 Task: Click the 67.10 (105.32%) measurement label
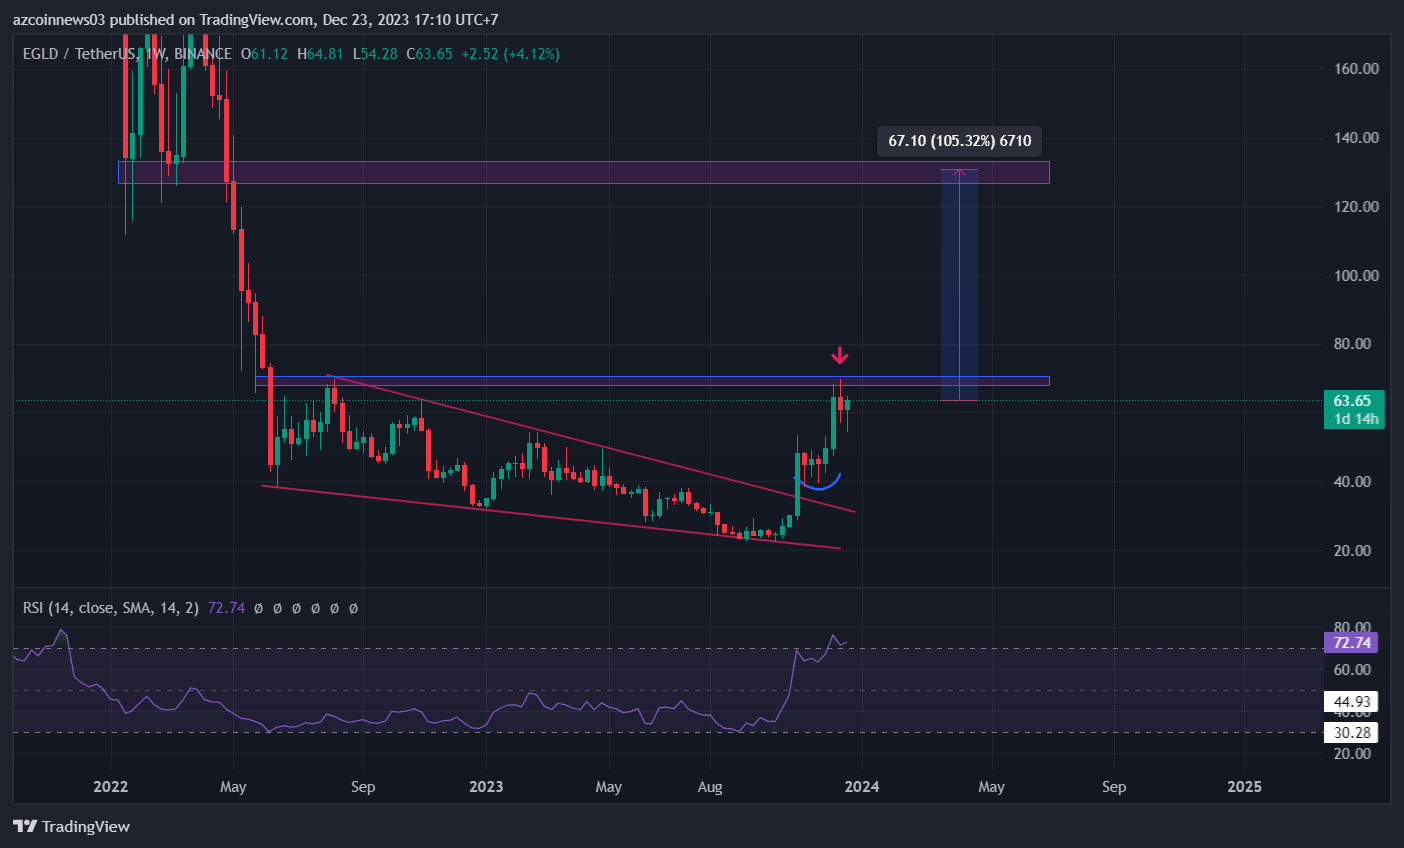click(959, 141)
